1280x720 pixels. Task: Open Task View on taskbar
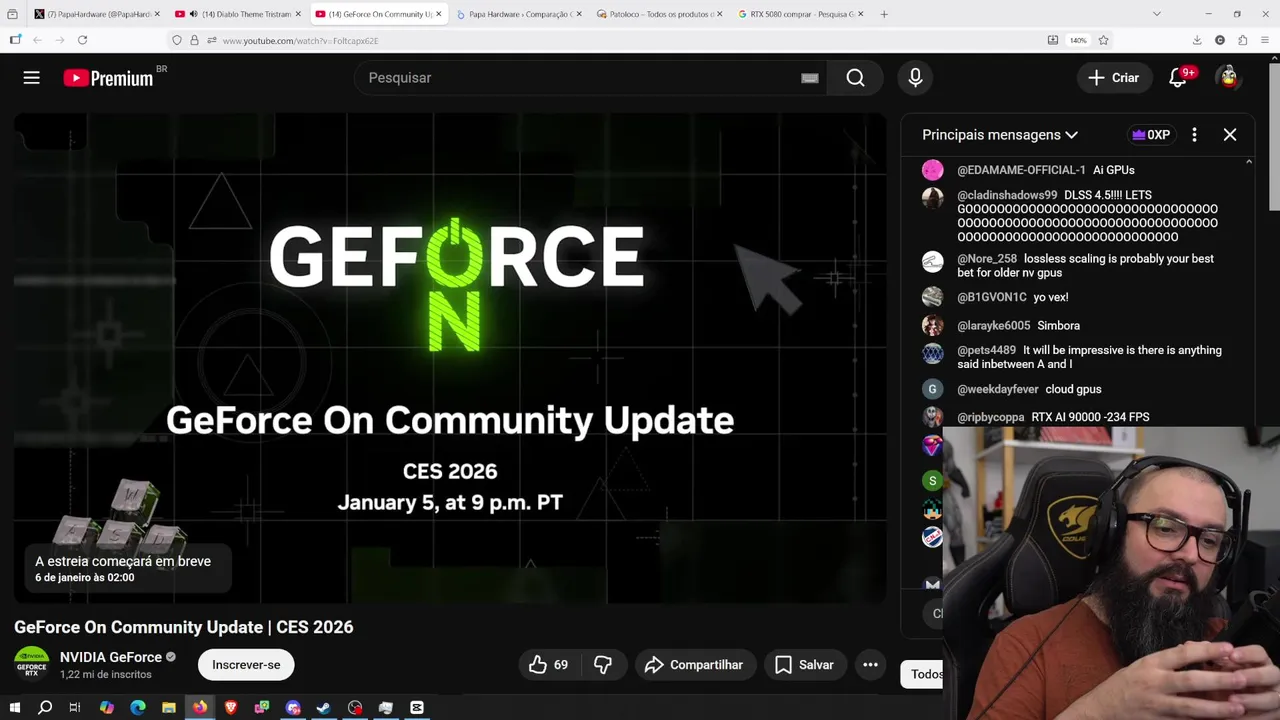click(x=75, y=708)
